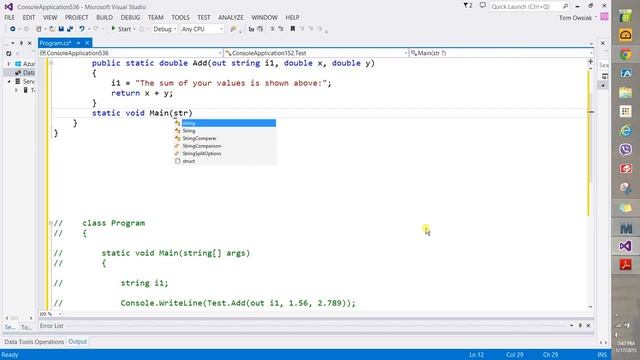Click the bookmark toolbar icon
Viewport: 640px width, 360px height.
point(293,29)
